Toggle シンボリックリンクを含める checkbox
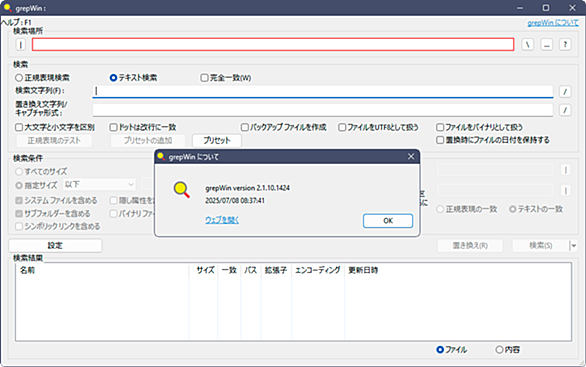The width and height of the screenshot is (586, 367). pos(58,226)
